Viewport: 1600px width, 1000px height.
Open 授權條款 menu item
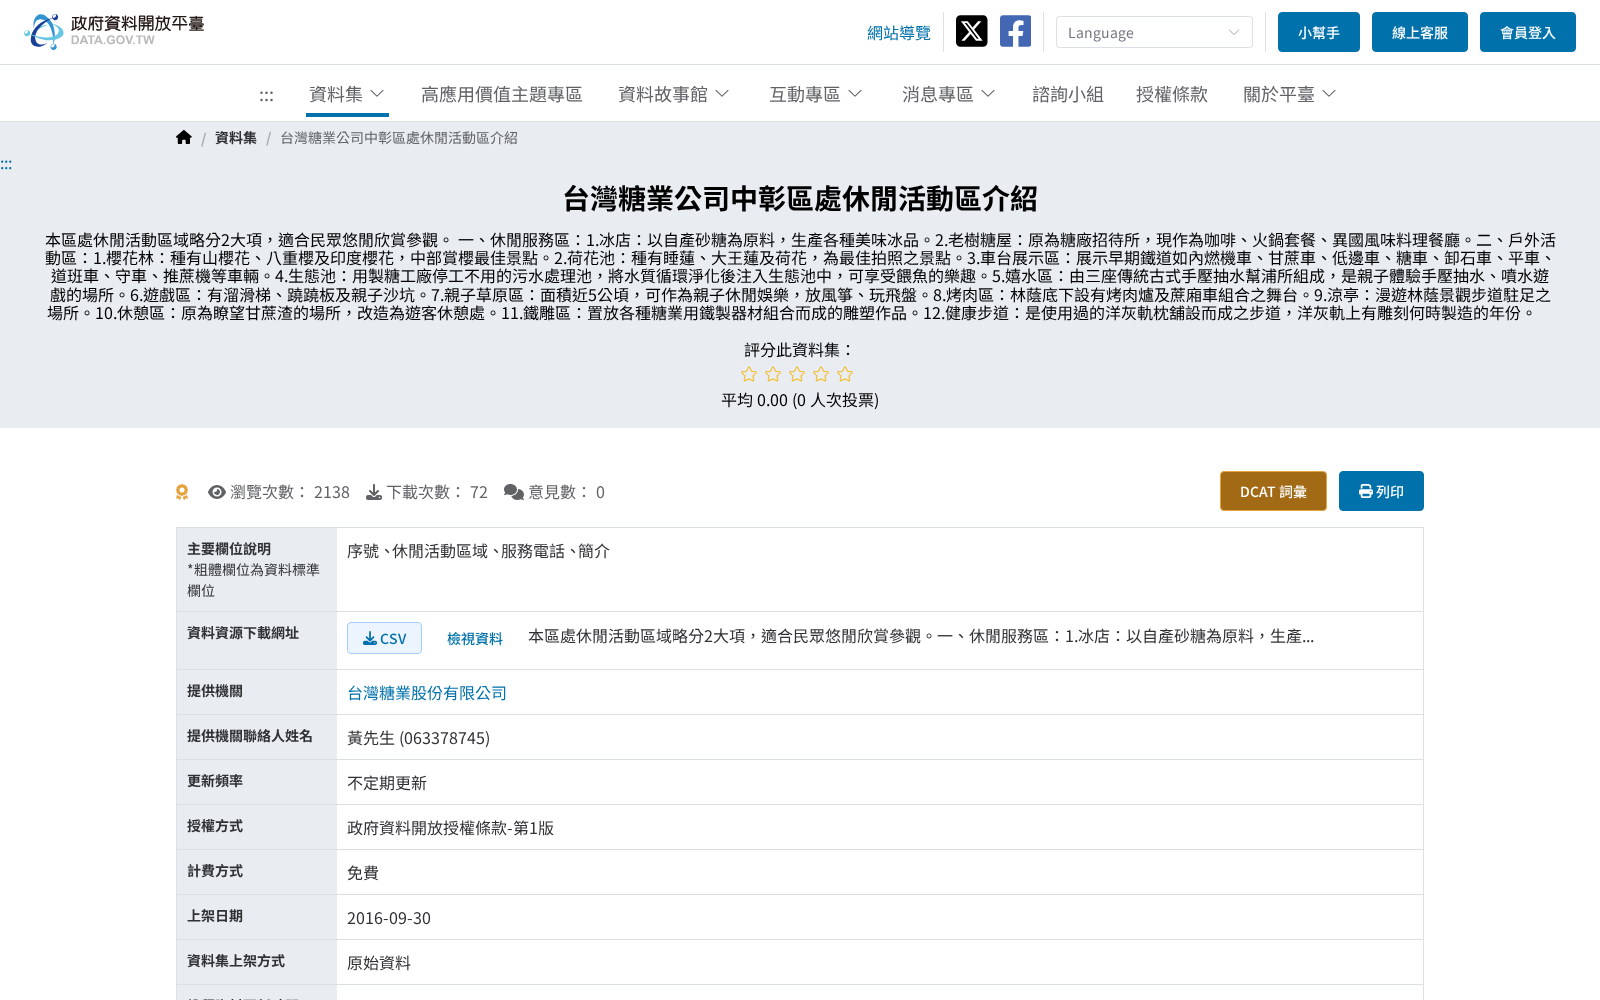(1171, 94)
